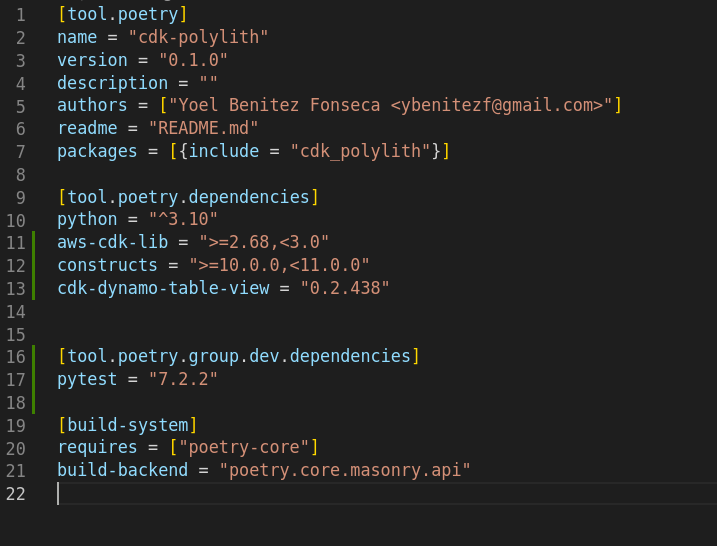The height and width of the screenshot is (546, 717).
Task: Click the "poetry.core.masonry.api" build-backend value
Action: point(345,470)
